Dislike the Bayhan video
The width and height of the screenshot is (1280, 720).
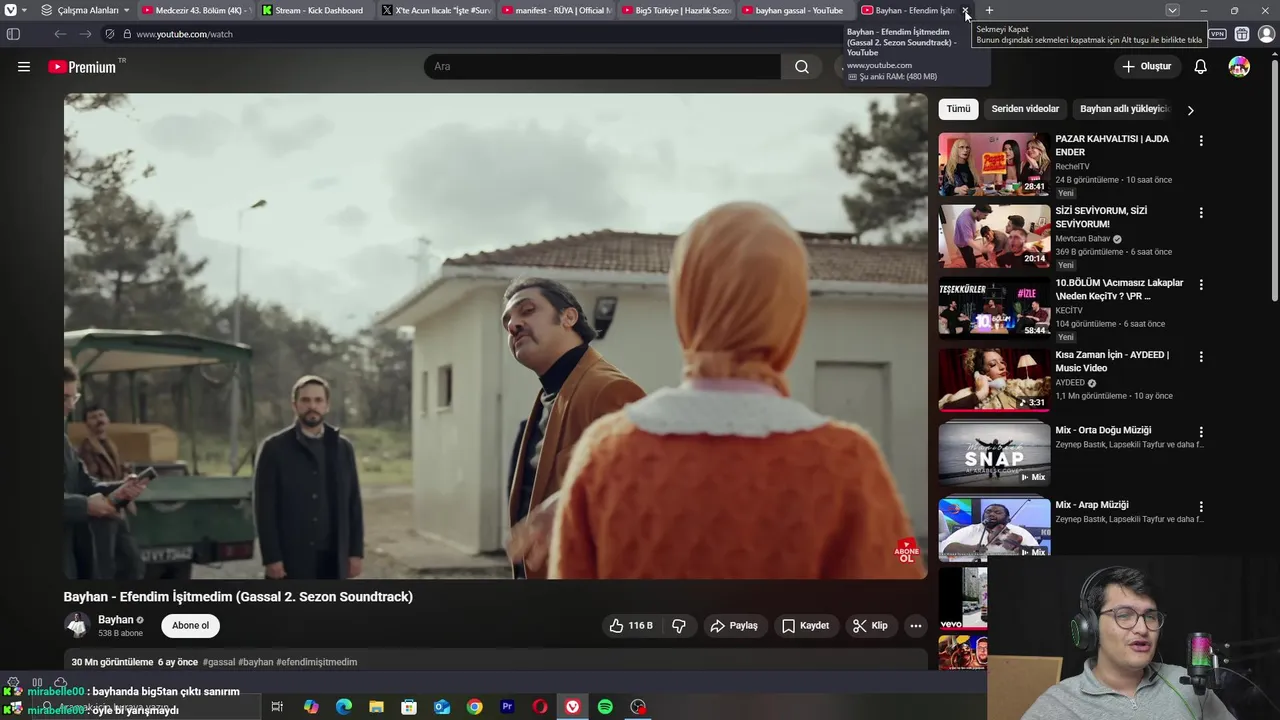click(x=679, y=626)
